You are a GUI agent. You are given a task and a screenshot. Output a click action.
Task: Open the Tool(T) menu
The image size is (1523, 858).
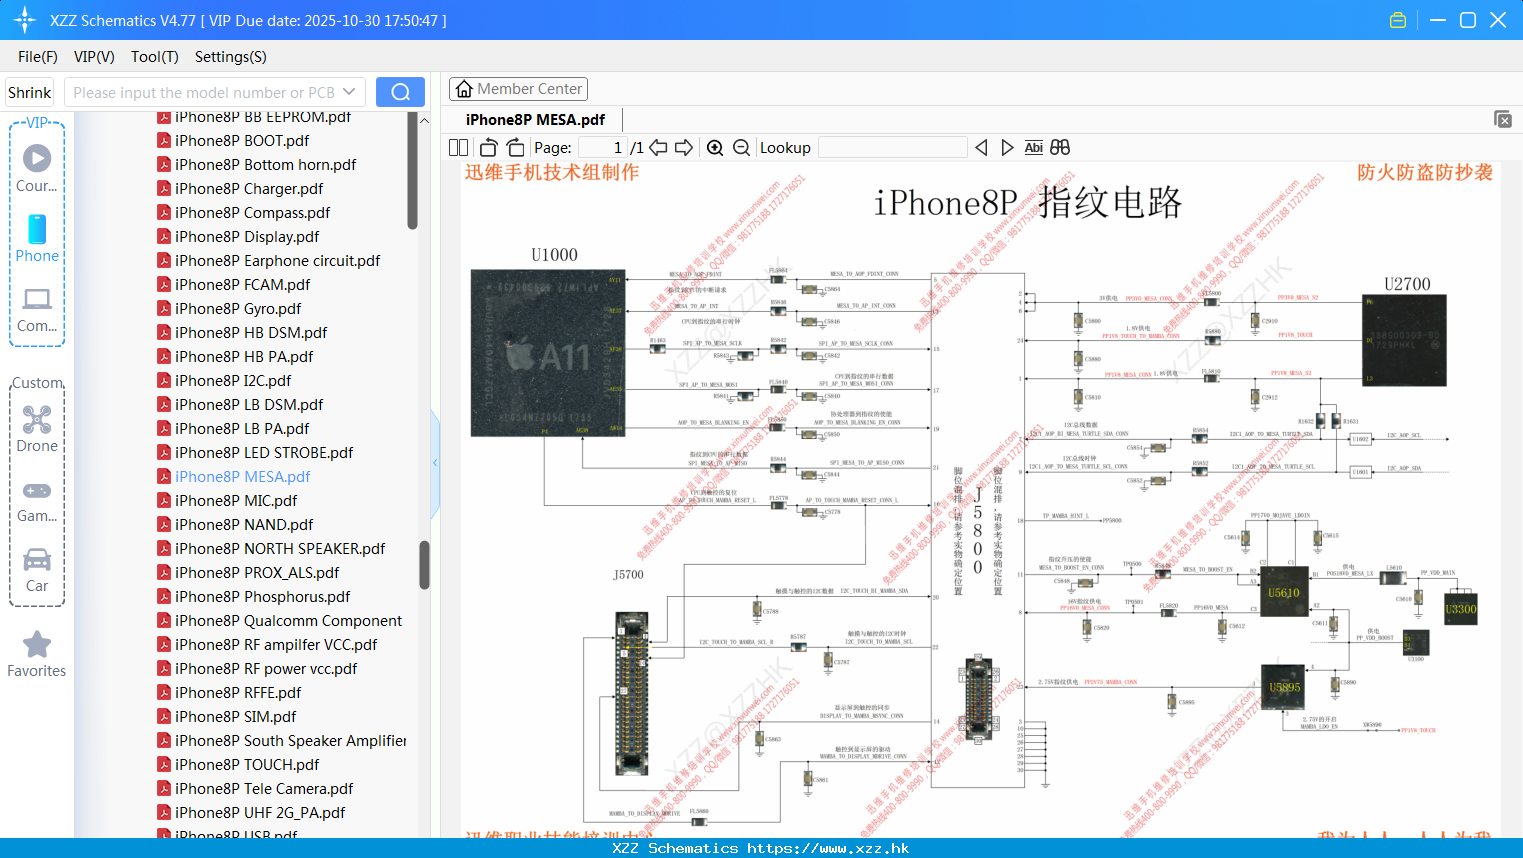[x=155, y=57]
